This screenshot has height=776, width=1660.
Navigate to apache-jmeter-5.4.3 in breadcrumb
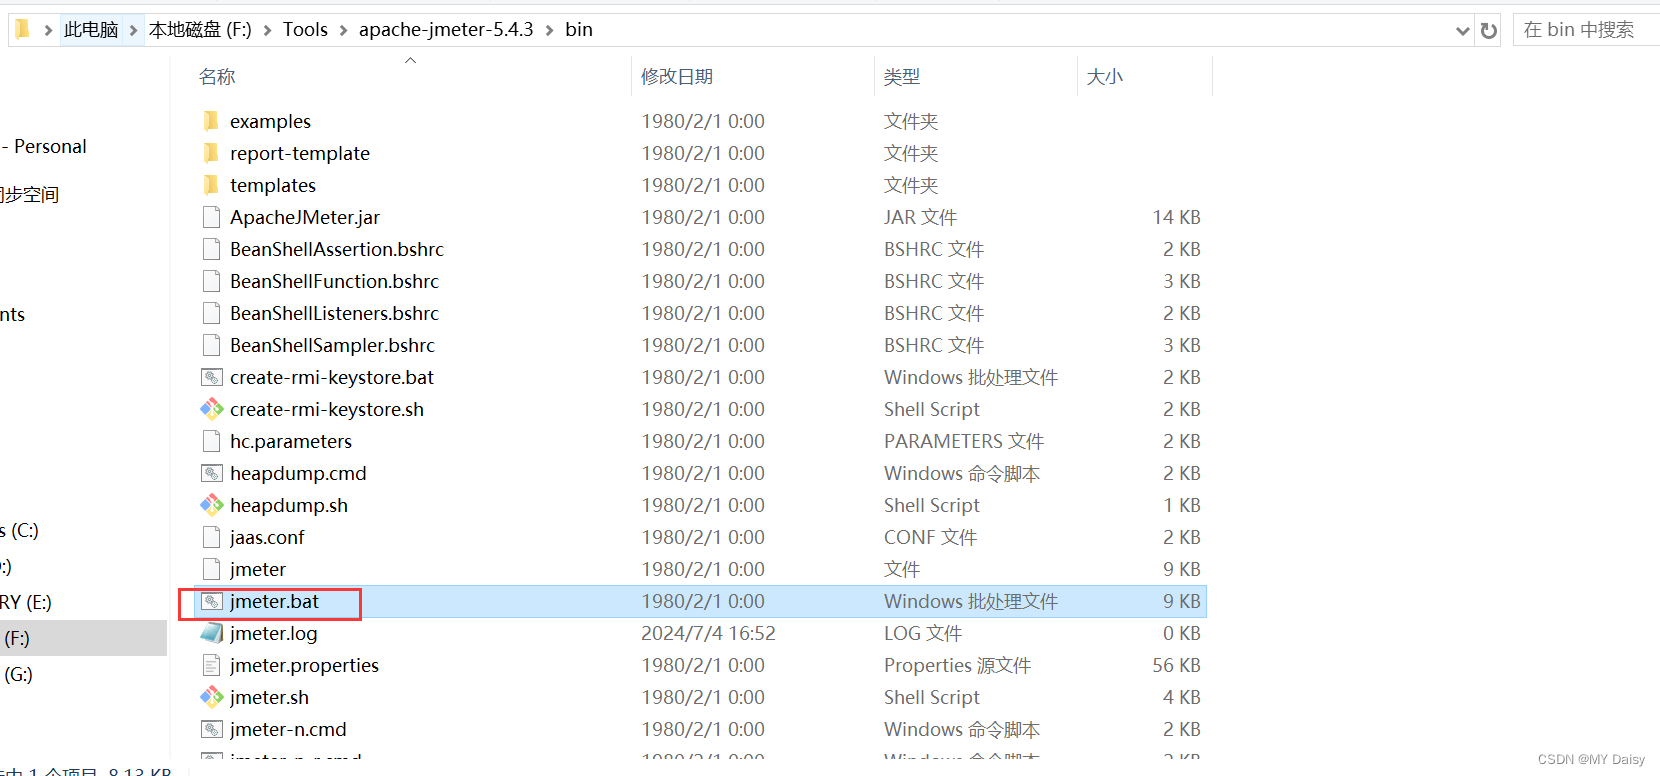click(446, 30)
